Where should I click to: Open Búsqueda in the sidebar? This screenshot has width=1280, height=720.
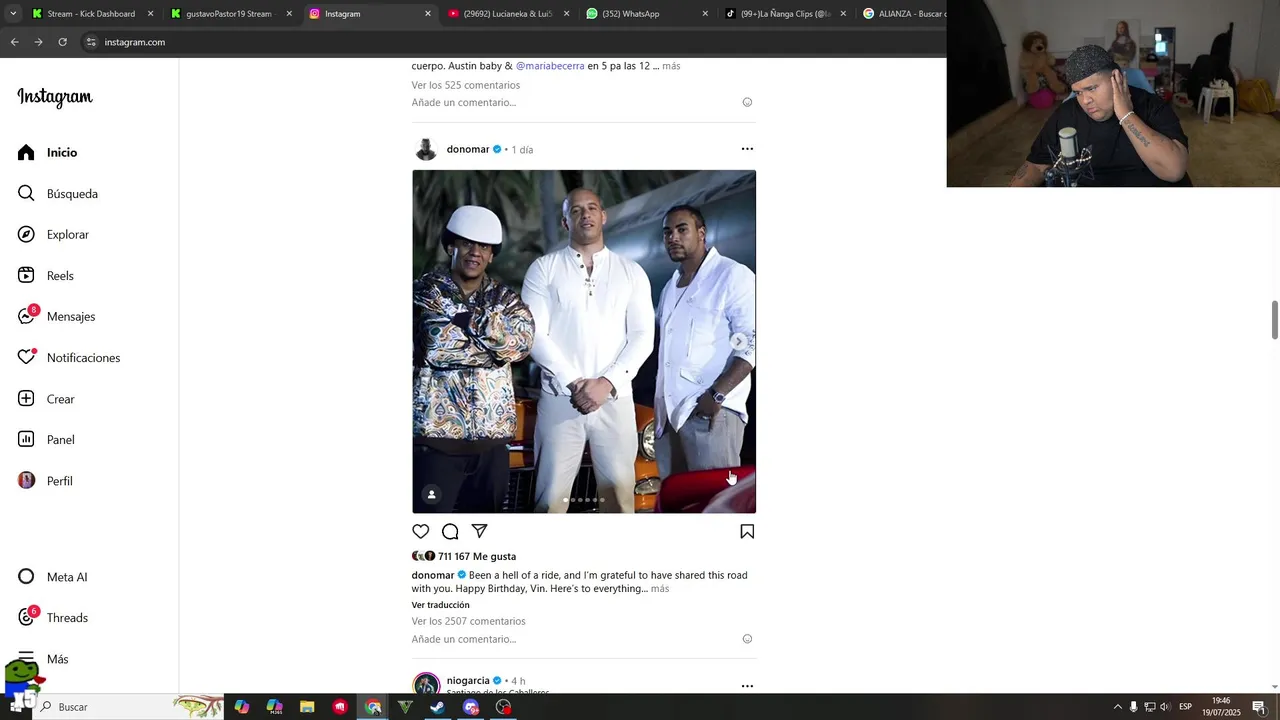58,193
